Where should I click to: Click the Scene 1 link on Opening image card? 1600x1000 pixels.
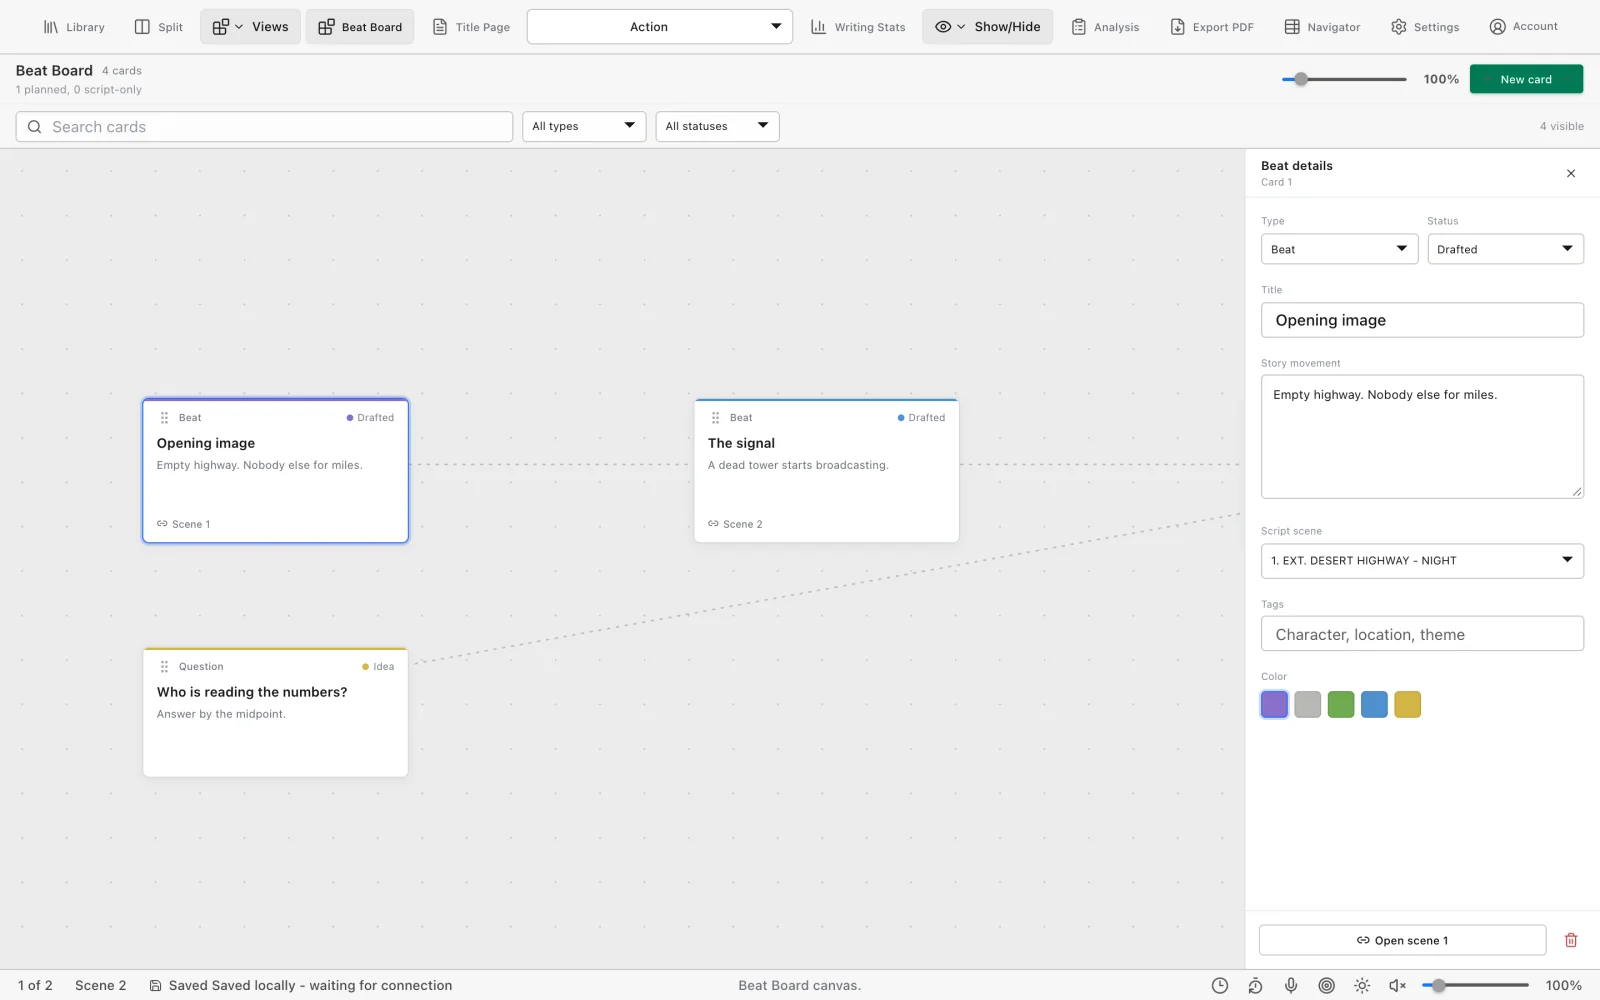coord(184,524)
